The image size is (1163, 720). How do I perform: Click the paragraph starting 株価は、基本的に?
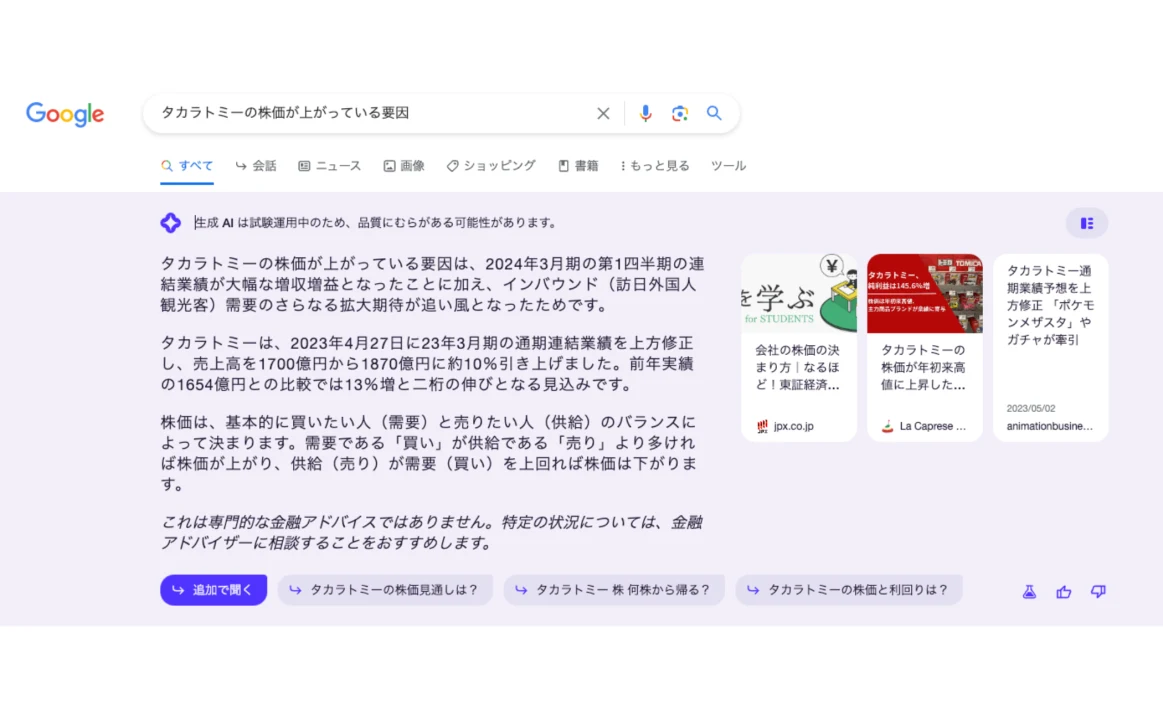click(x=429, y=453)
